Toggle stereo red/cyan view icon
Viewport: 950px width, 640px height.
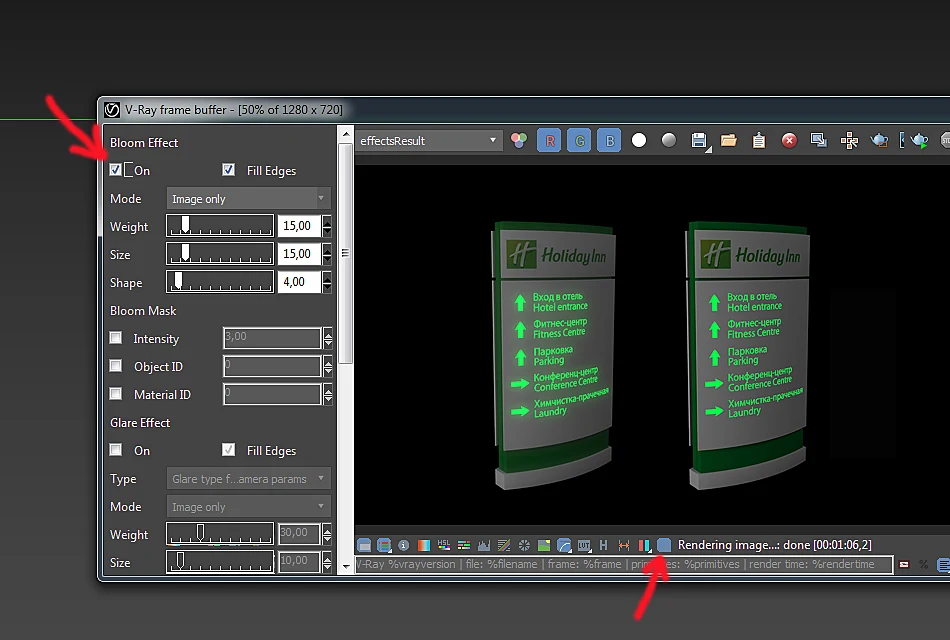click(x=644, y=545)
